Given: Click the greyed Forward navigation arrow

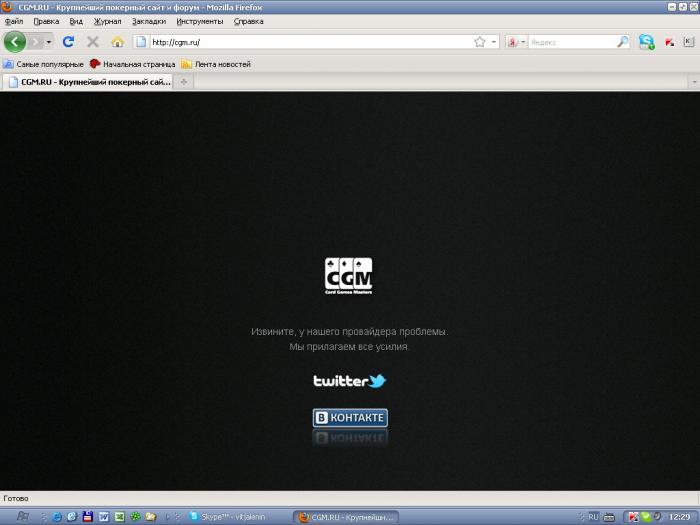Looking at the screenshot, I should pyautogui.click(x=35, y=42).
